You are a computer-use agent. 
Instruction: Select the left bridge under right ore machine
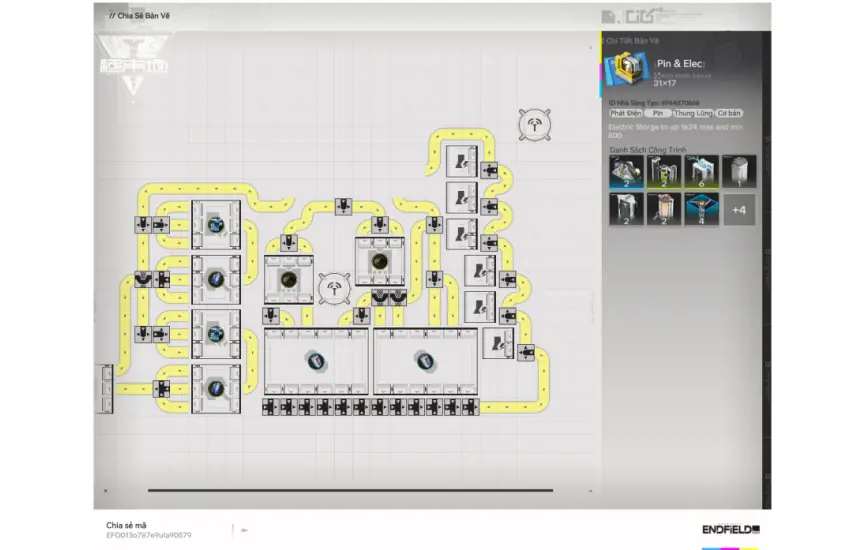coord(380,297)
